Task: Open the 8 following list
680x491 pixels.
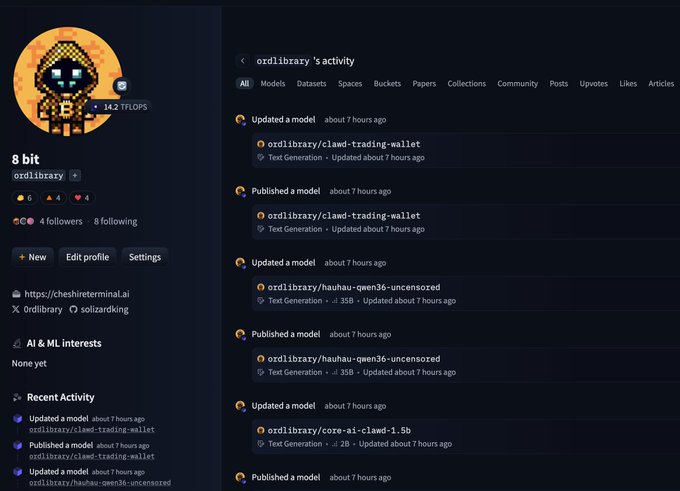Action: [x=115, y=221]
